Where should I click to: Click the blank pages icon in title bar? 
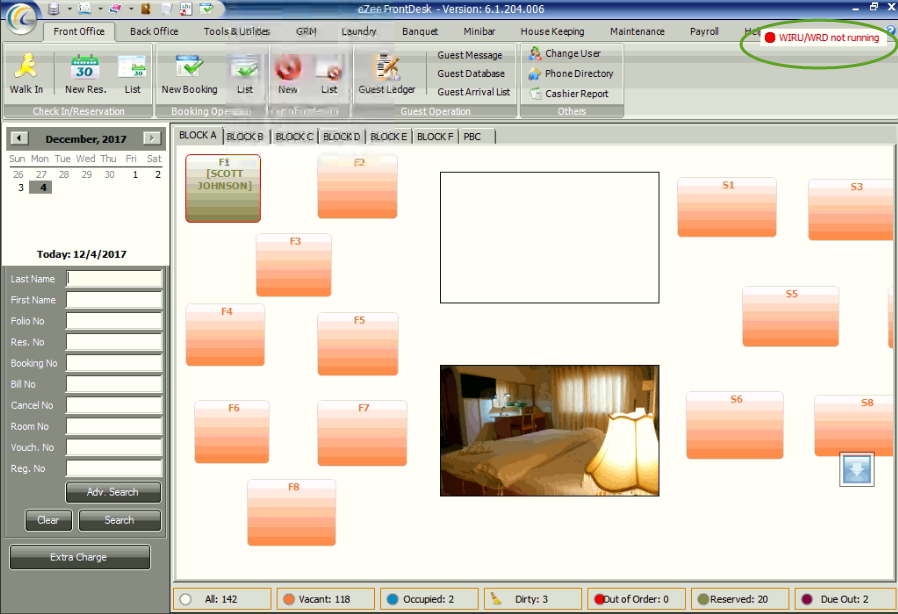coord(167,9)
